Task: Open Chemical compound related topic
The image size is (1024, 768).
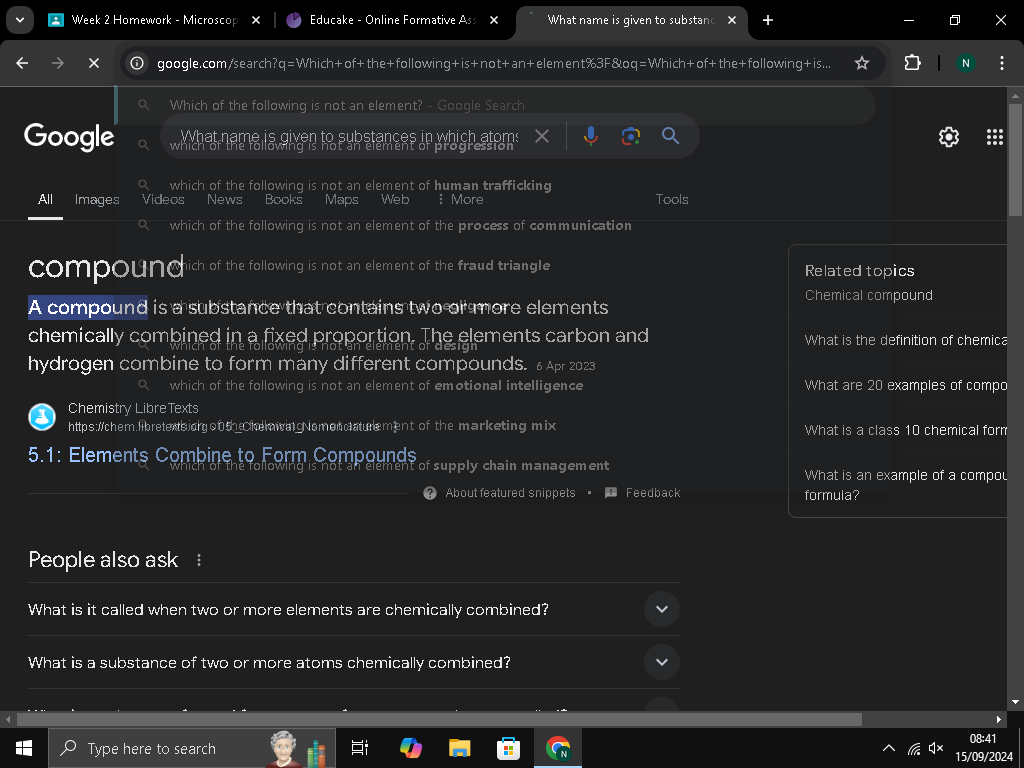Action: (x=869, y=295)
